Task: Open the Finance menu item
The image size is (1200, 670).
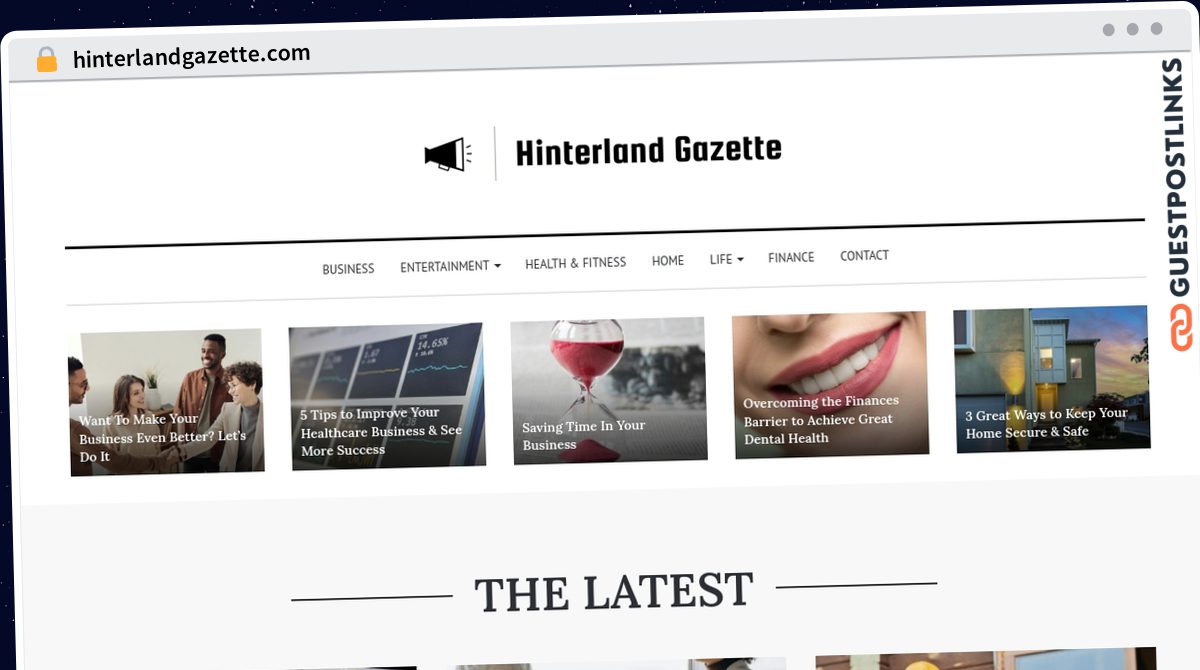Action: point(791,258)
